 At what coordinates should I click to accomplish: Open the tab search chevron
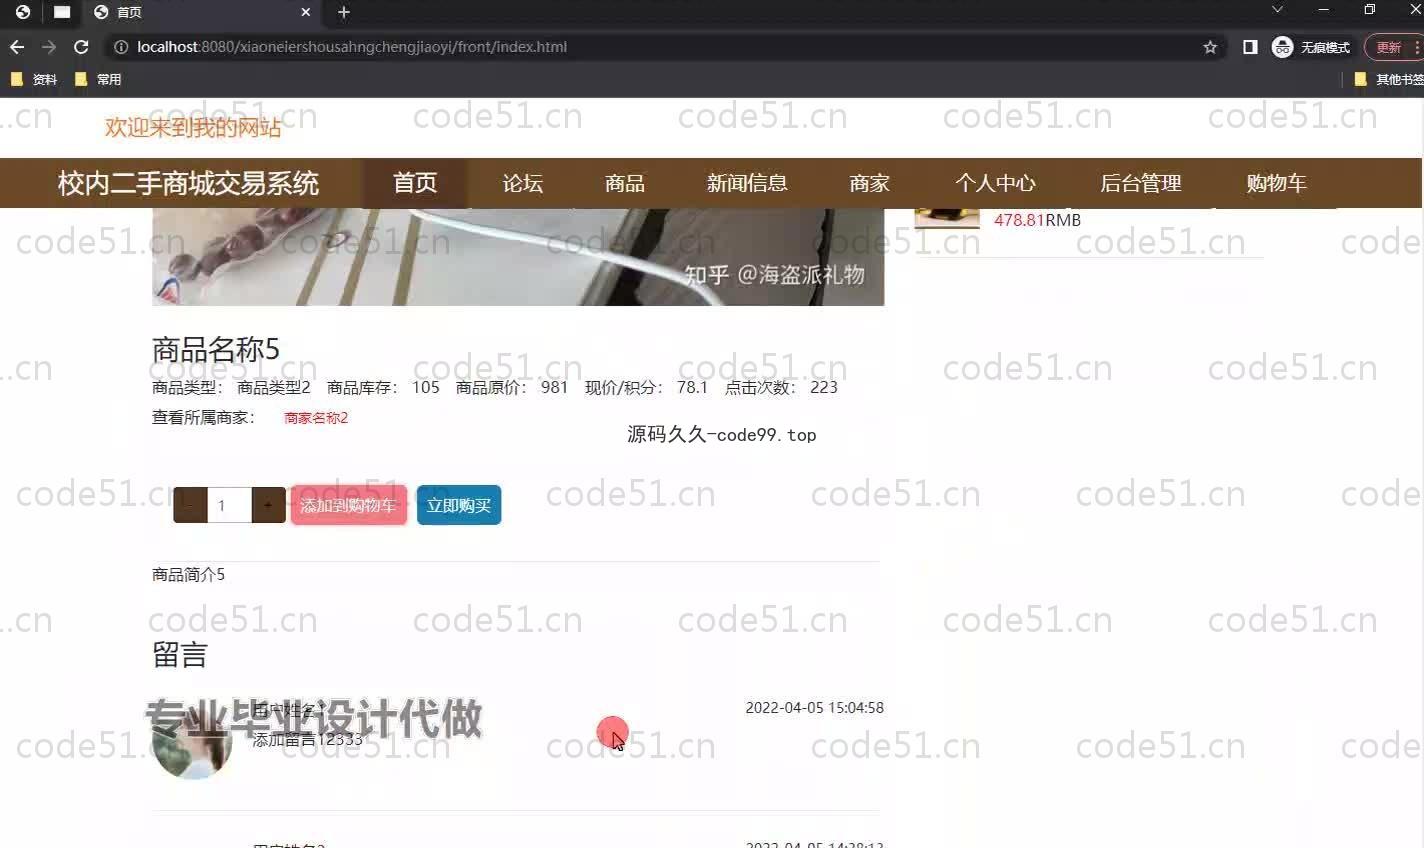[1277, 9]
